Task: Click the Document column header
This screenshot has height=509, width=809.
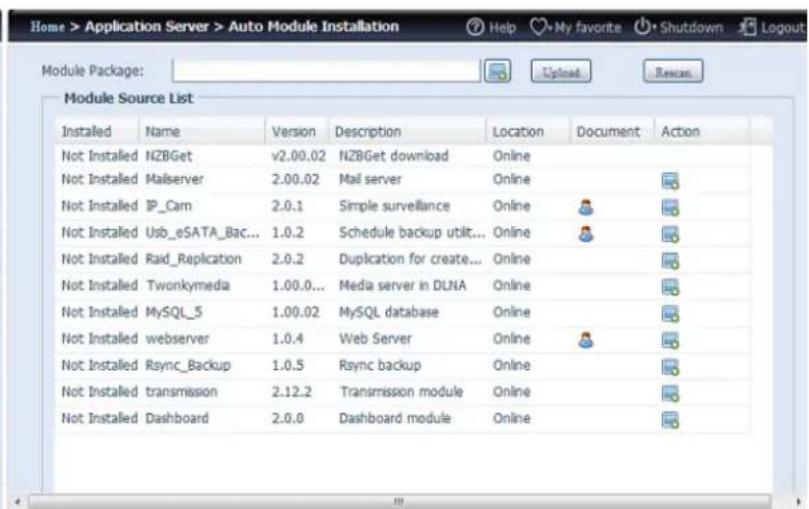Action: (x=612, y=132)
